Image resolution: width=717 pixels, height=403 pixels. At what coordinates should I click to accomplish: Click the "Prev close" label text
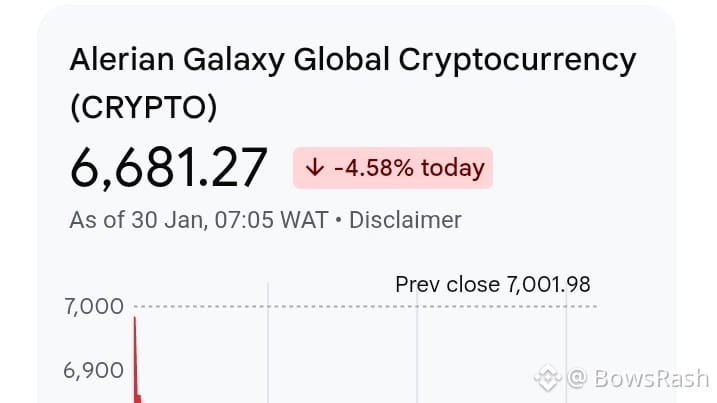point(446,284)
